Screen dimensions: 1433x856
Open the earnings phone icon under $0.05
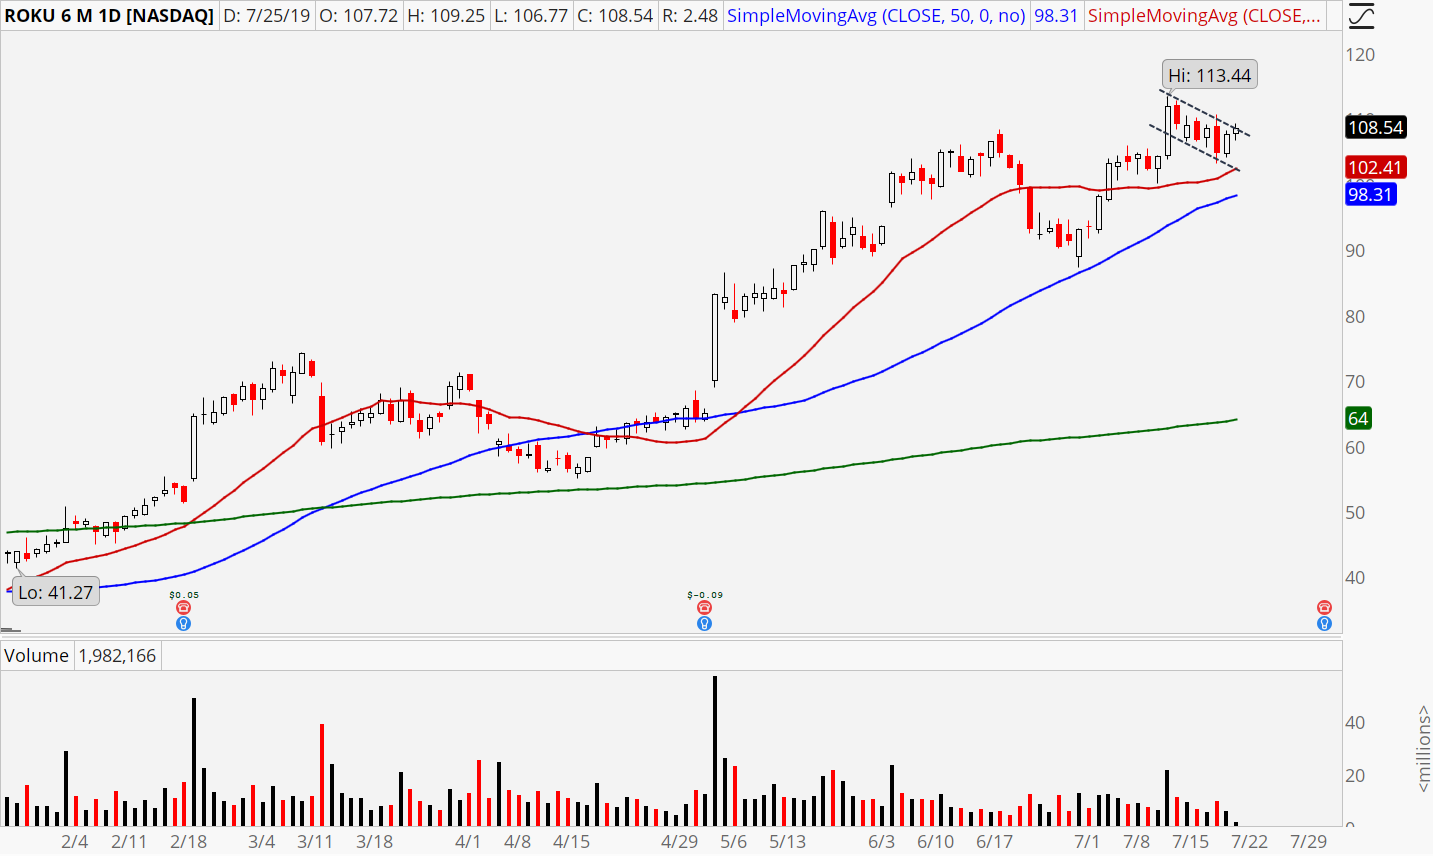click(183, 608)
